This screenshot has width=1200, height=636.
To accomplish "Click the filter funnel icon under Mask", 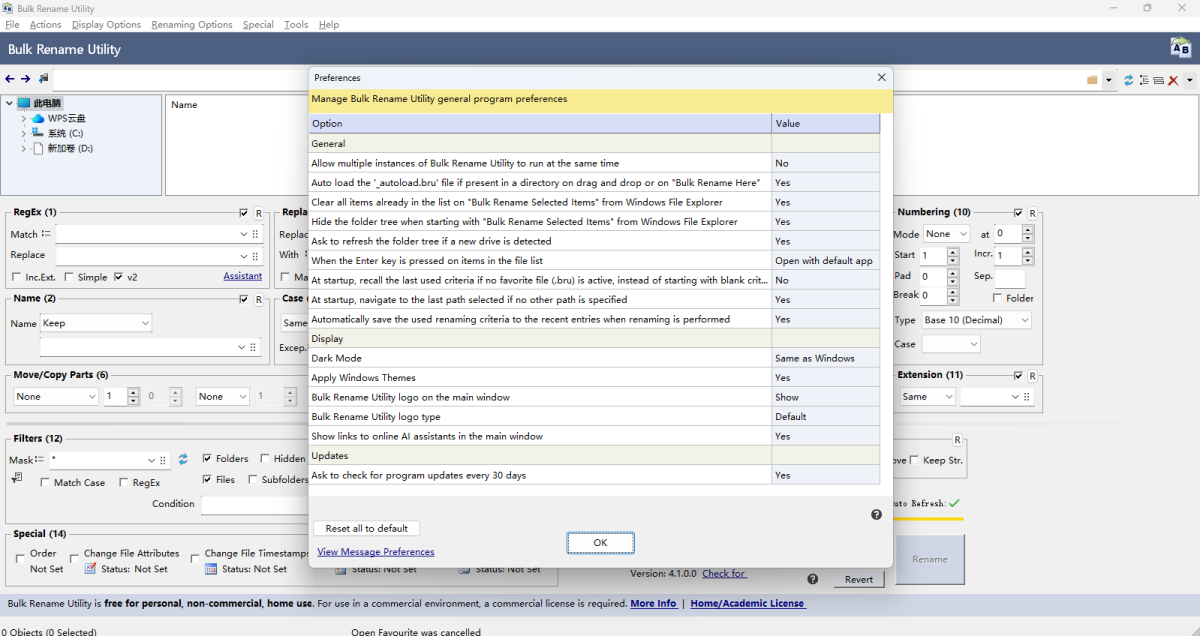I will pyautogui.click(x=17, y=479).
